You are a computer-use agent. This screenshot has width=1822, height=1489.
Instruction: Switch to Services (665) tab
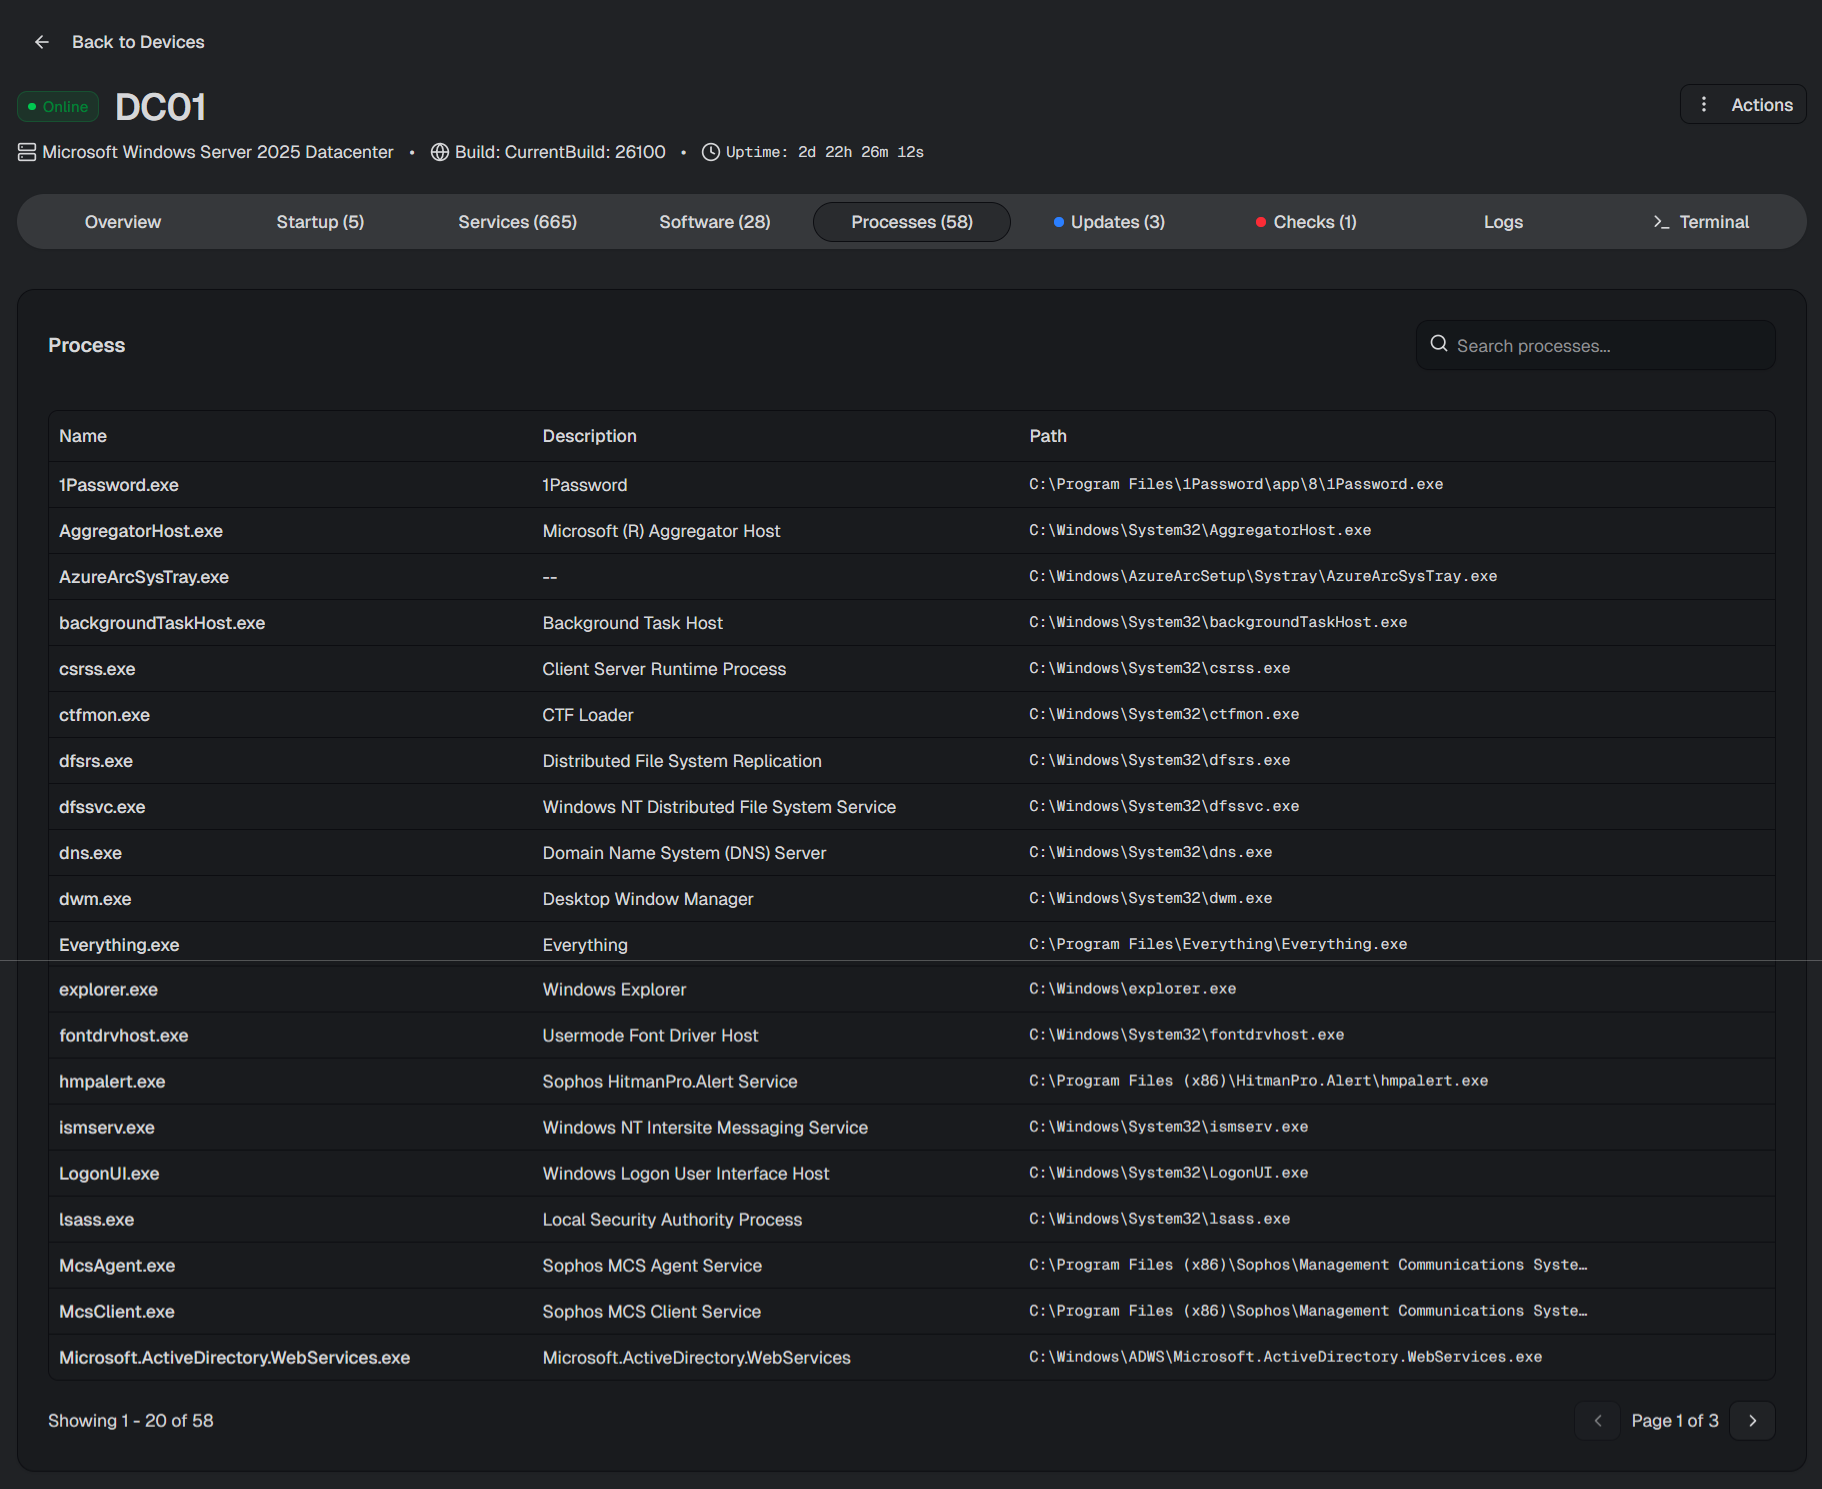pos(517,222)
